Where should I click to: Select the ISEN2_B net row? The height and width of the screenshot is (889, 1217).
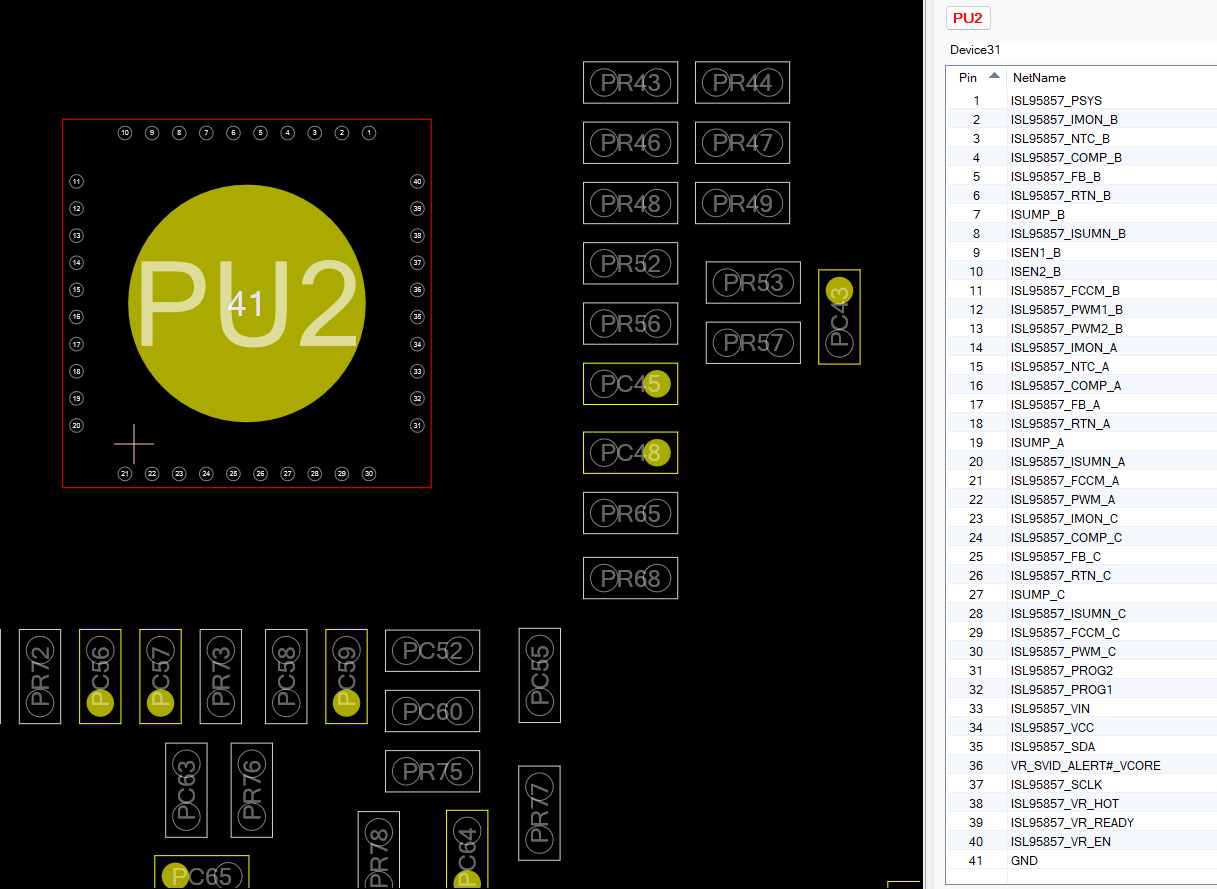pyautogui.click(x=1082, y=271)
